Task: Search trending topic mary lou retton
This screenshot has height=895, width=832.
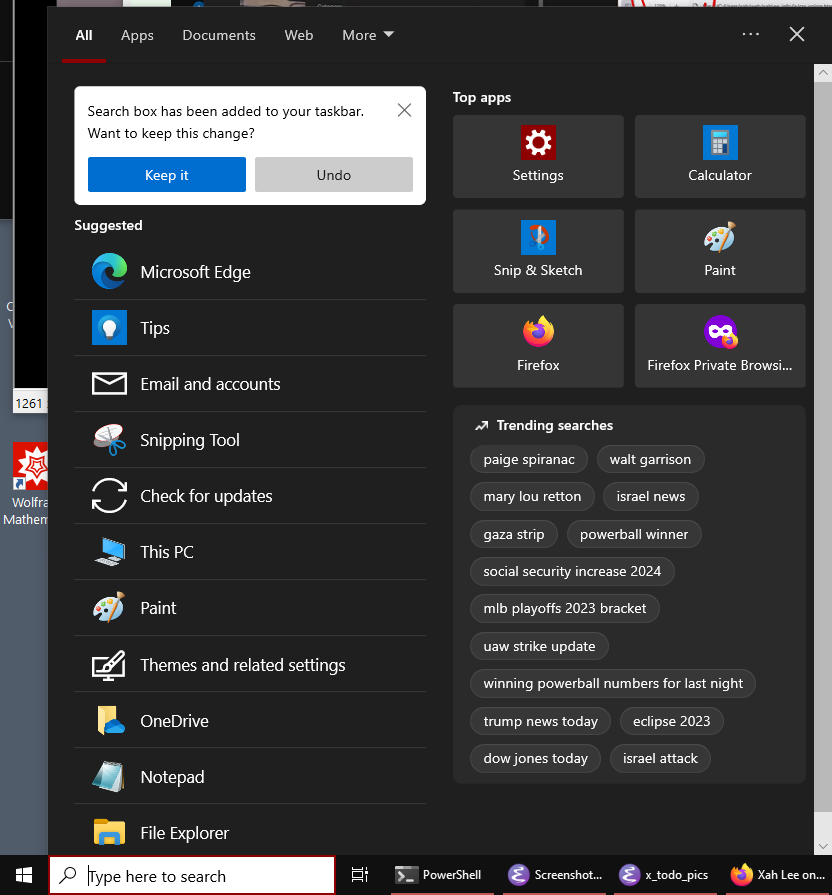Action: tap(532, 496)
